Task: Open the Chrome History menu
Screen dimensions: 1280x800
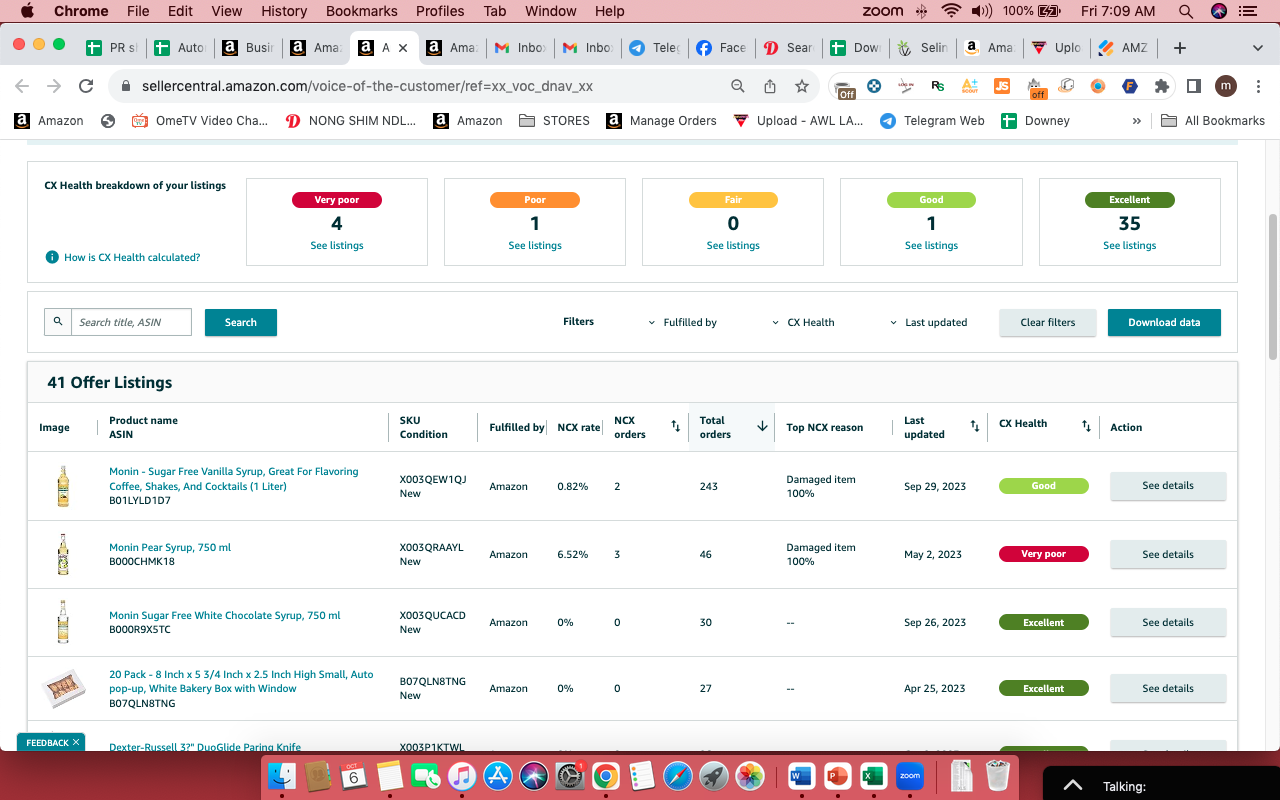Action: pyautogui.click(x=284, y=11)
